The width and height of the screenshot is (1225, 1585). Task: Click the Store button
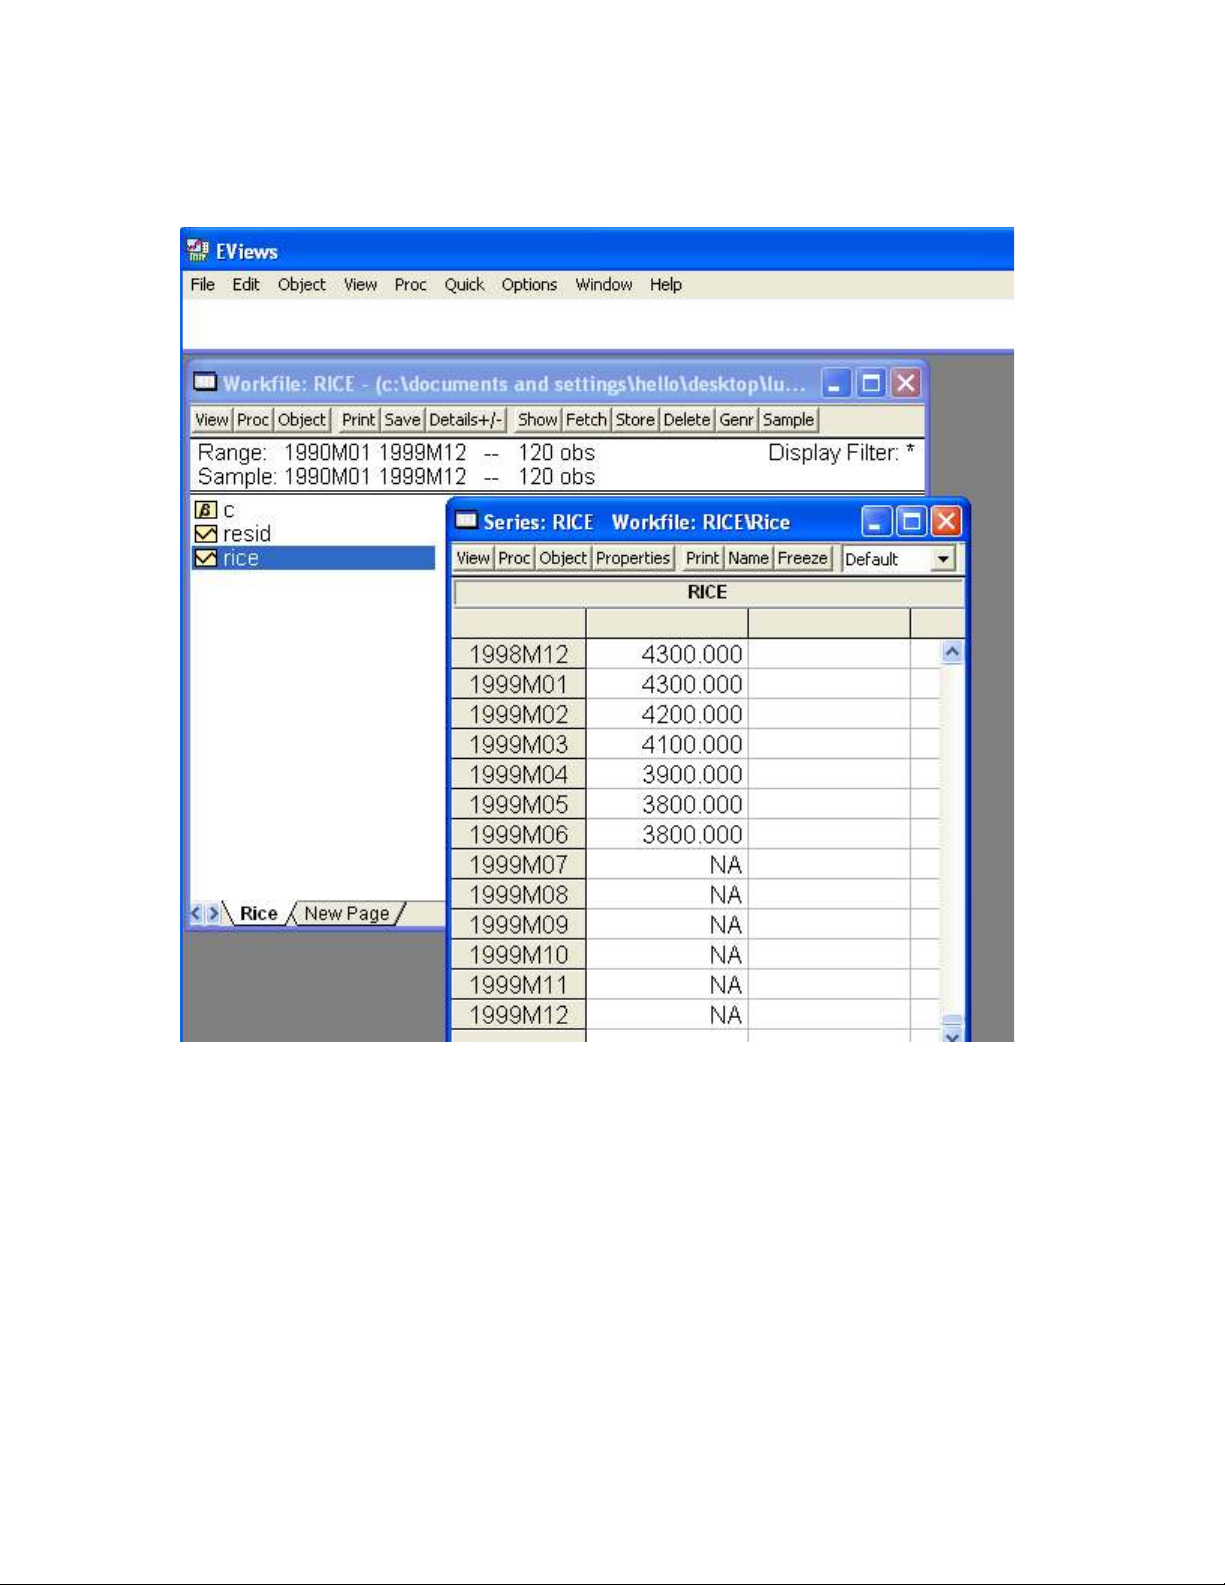[x=635, y=420]
